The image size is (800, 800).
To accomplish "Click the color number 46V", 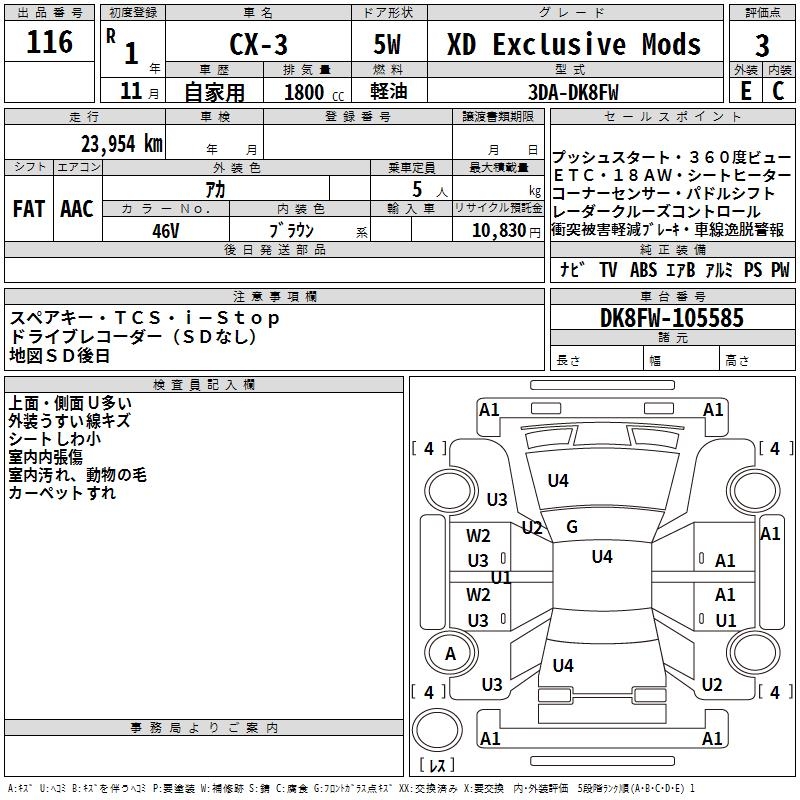I will [165, 231].
